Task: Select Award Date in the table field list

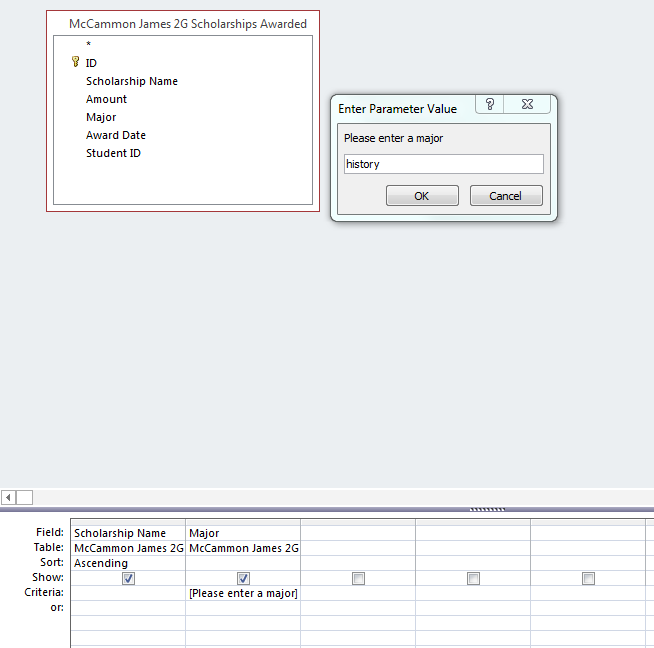Action: (x=116, y=135)
